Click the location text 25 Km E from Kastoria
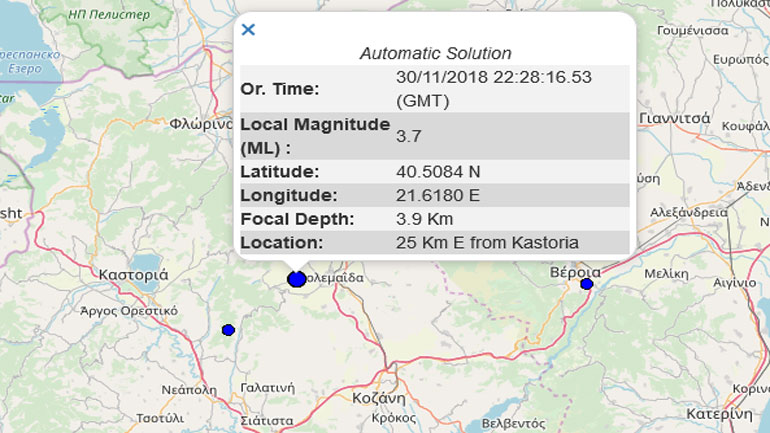 487,242
